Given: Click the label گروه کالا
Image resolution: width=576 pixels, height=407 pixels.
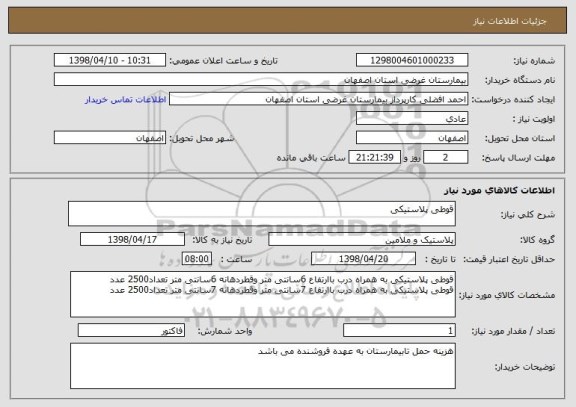Looking at the screenshot, I should [x=537, y=240].
